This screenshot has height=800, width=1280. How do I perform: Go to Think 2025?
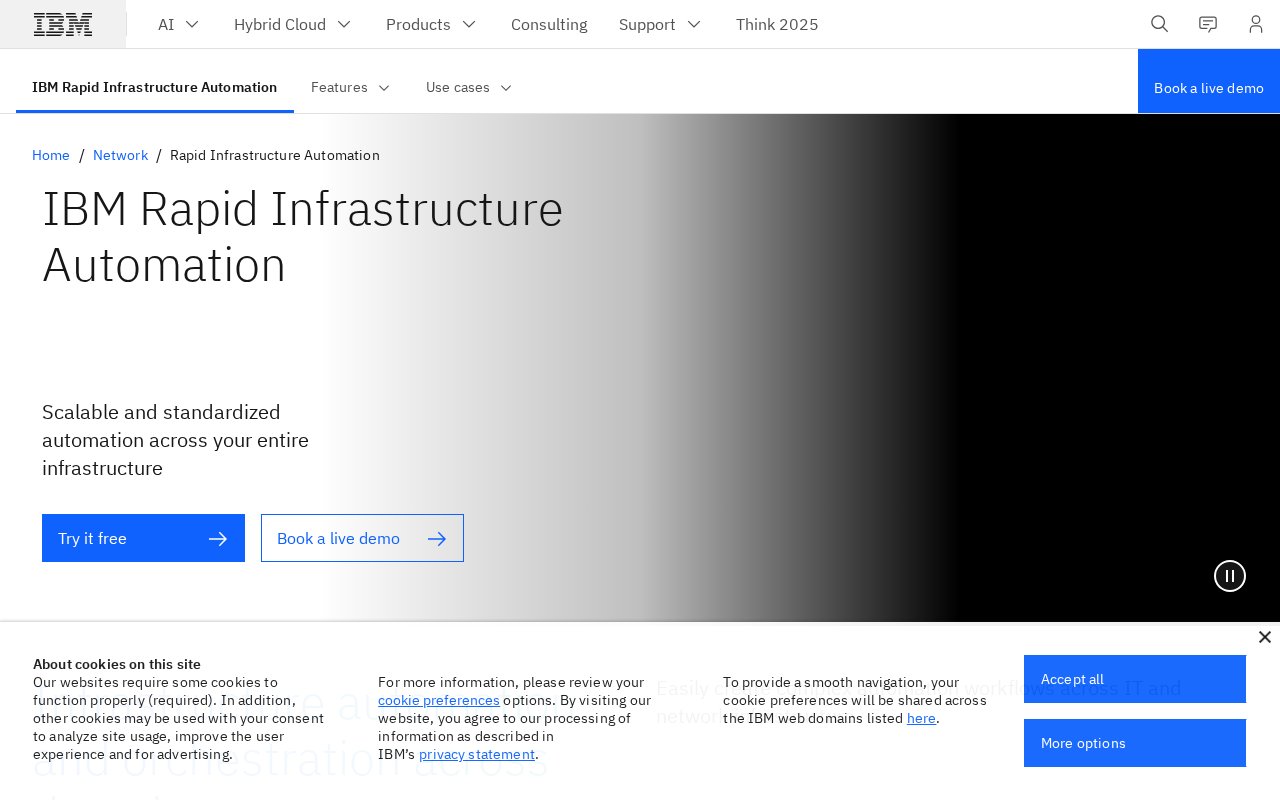pos(777,24)
